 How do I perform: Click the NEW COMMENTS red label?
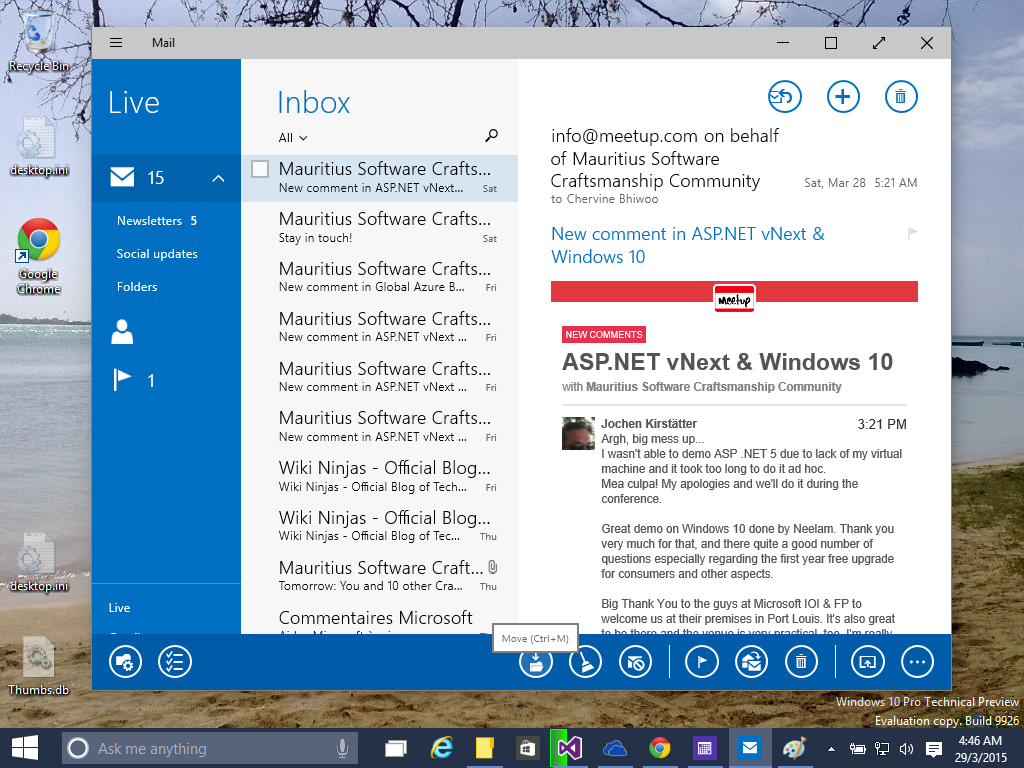coord(603,334)
